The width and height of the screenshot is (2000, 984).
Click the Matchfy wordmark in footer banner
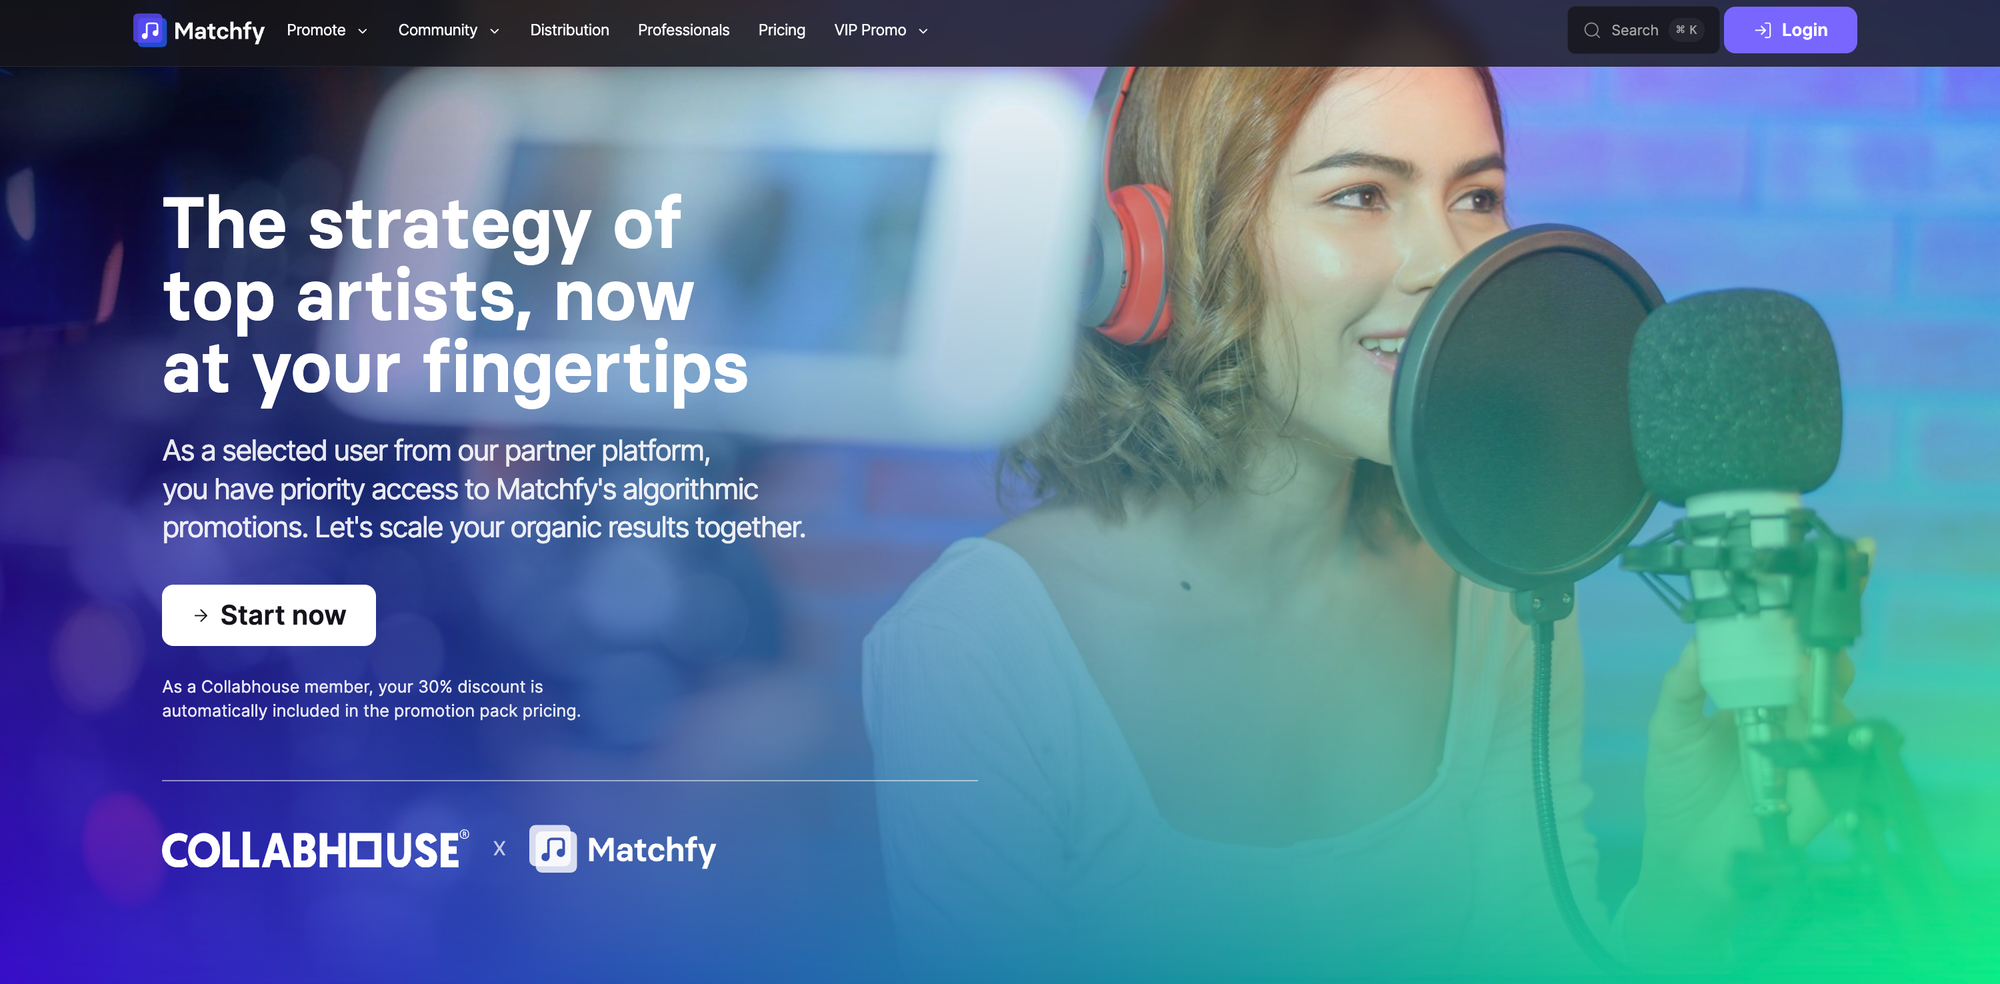(x=651, y=850)
